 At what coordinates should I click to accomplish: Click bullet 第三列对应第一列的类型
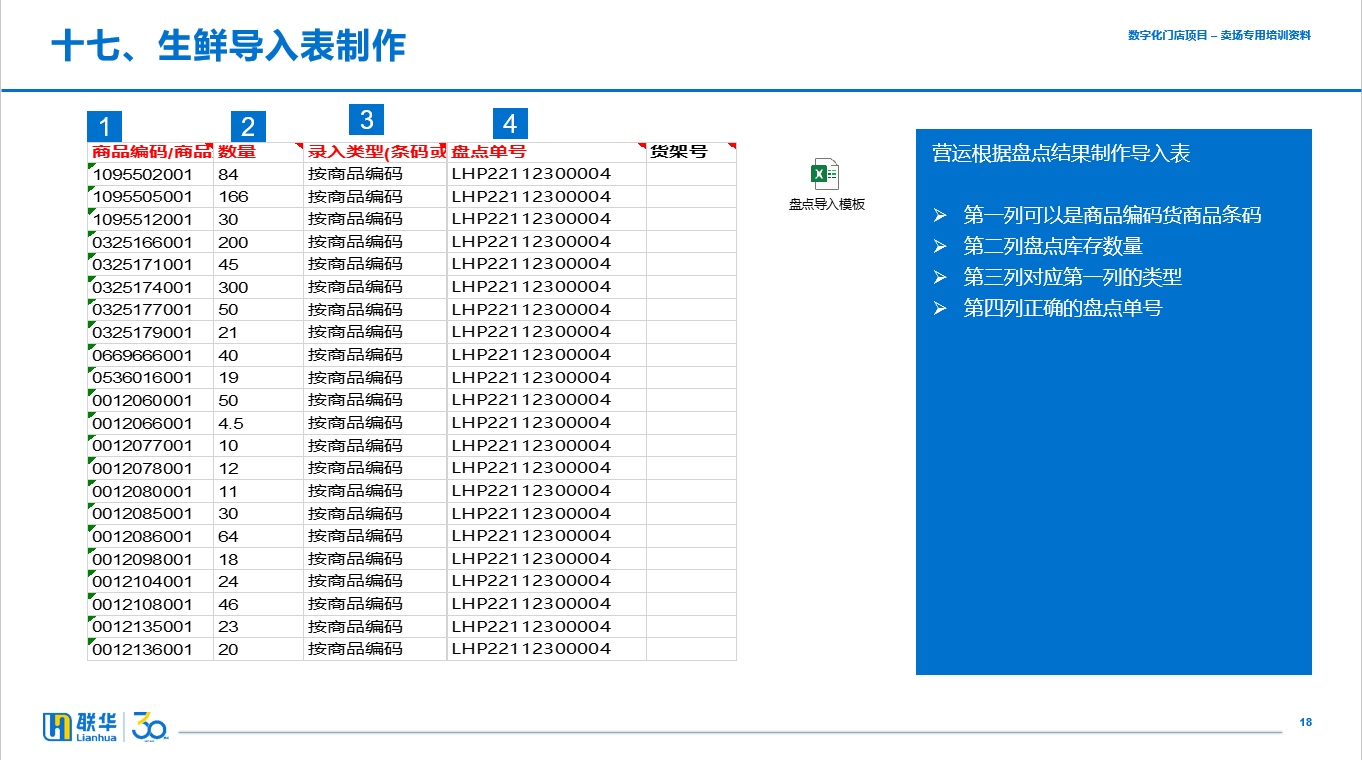[x=1073, y=277]
